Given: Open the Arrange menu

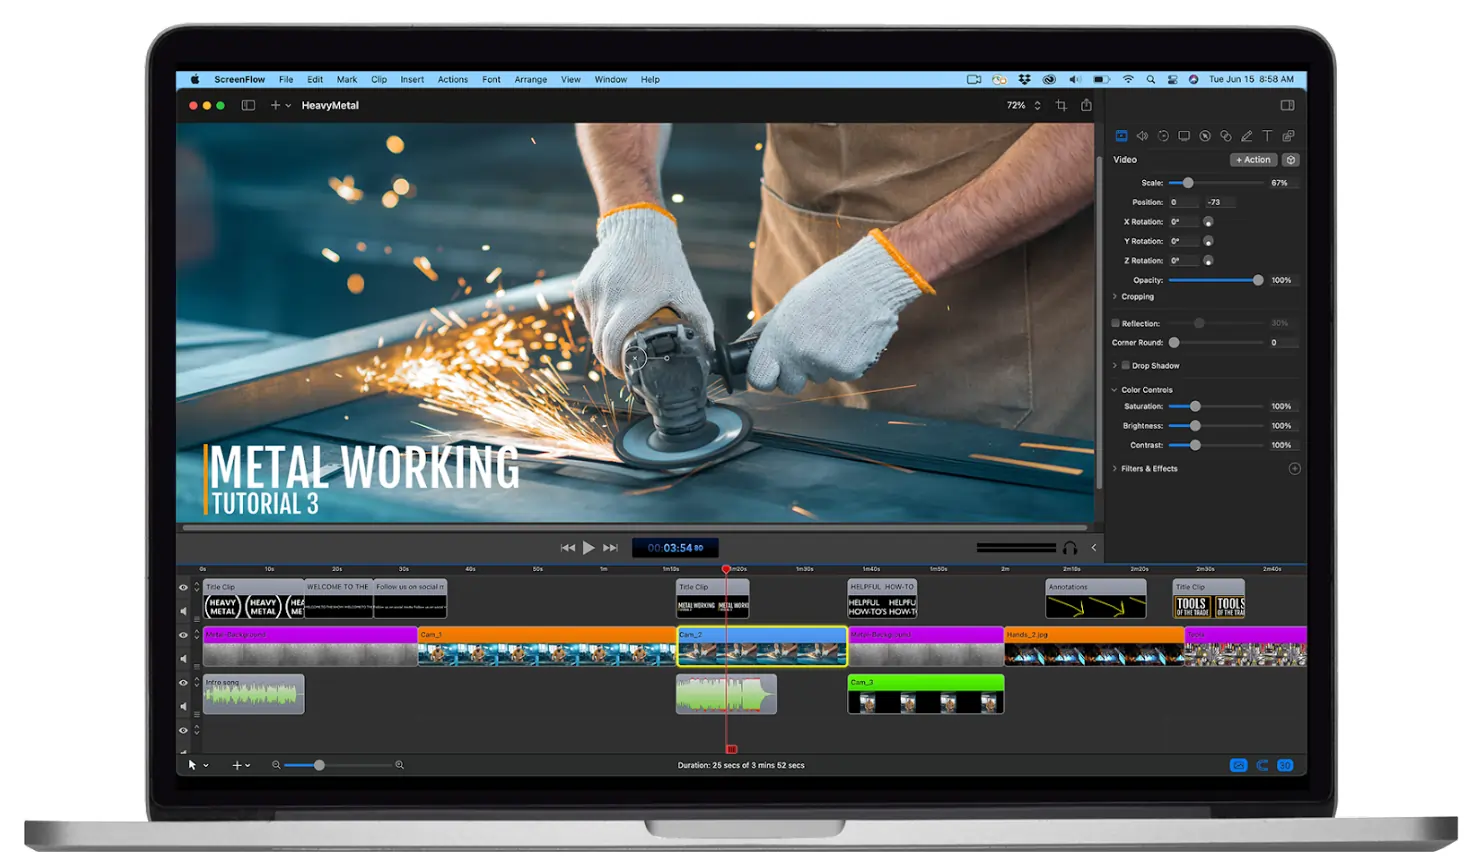Looking at the screenshot, I should (531, 79).
